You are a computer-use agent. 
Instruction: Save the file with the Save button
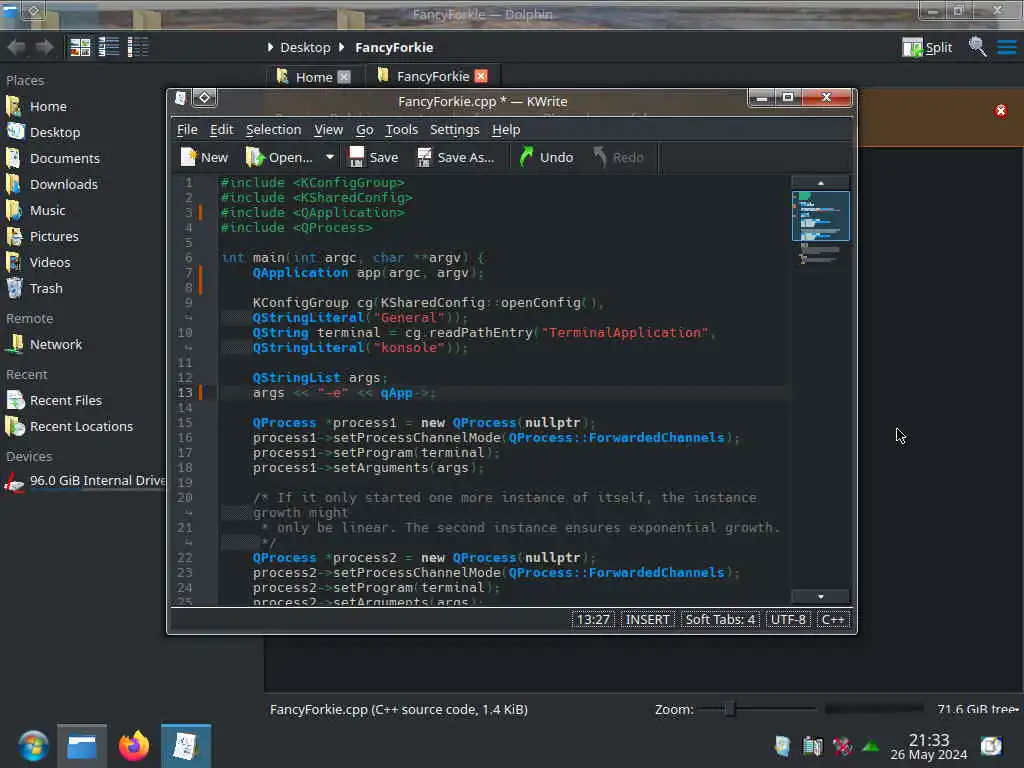(x=374, y=157)
